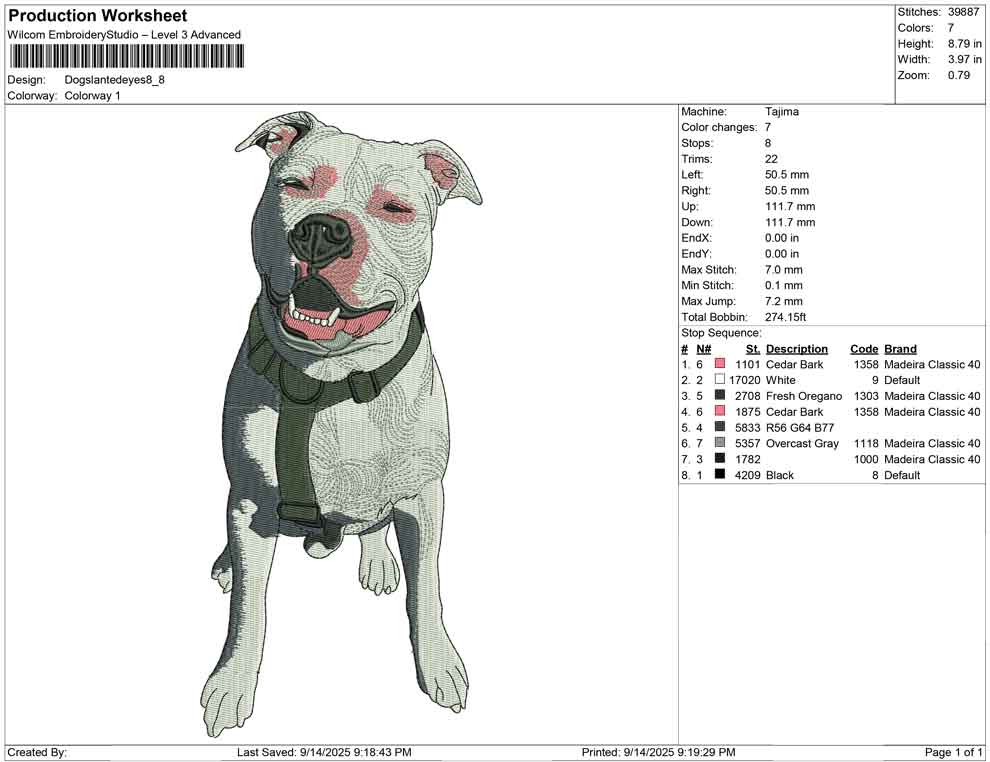Click the barcode under the worksheet title

[126, 57]
